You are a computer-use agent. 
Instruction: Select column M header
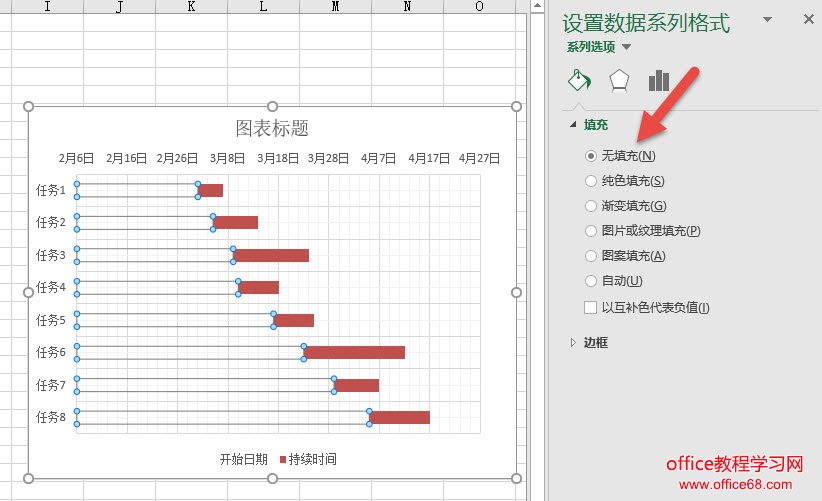point(335,7)
